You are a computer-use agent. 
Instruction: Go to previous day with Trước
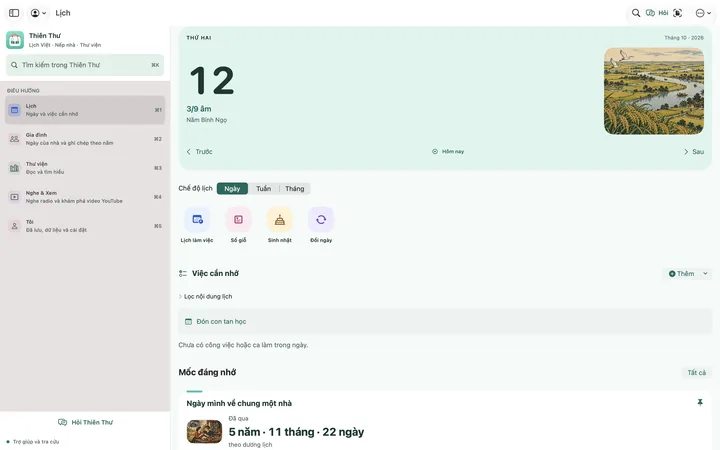tap(199, 152)
